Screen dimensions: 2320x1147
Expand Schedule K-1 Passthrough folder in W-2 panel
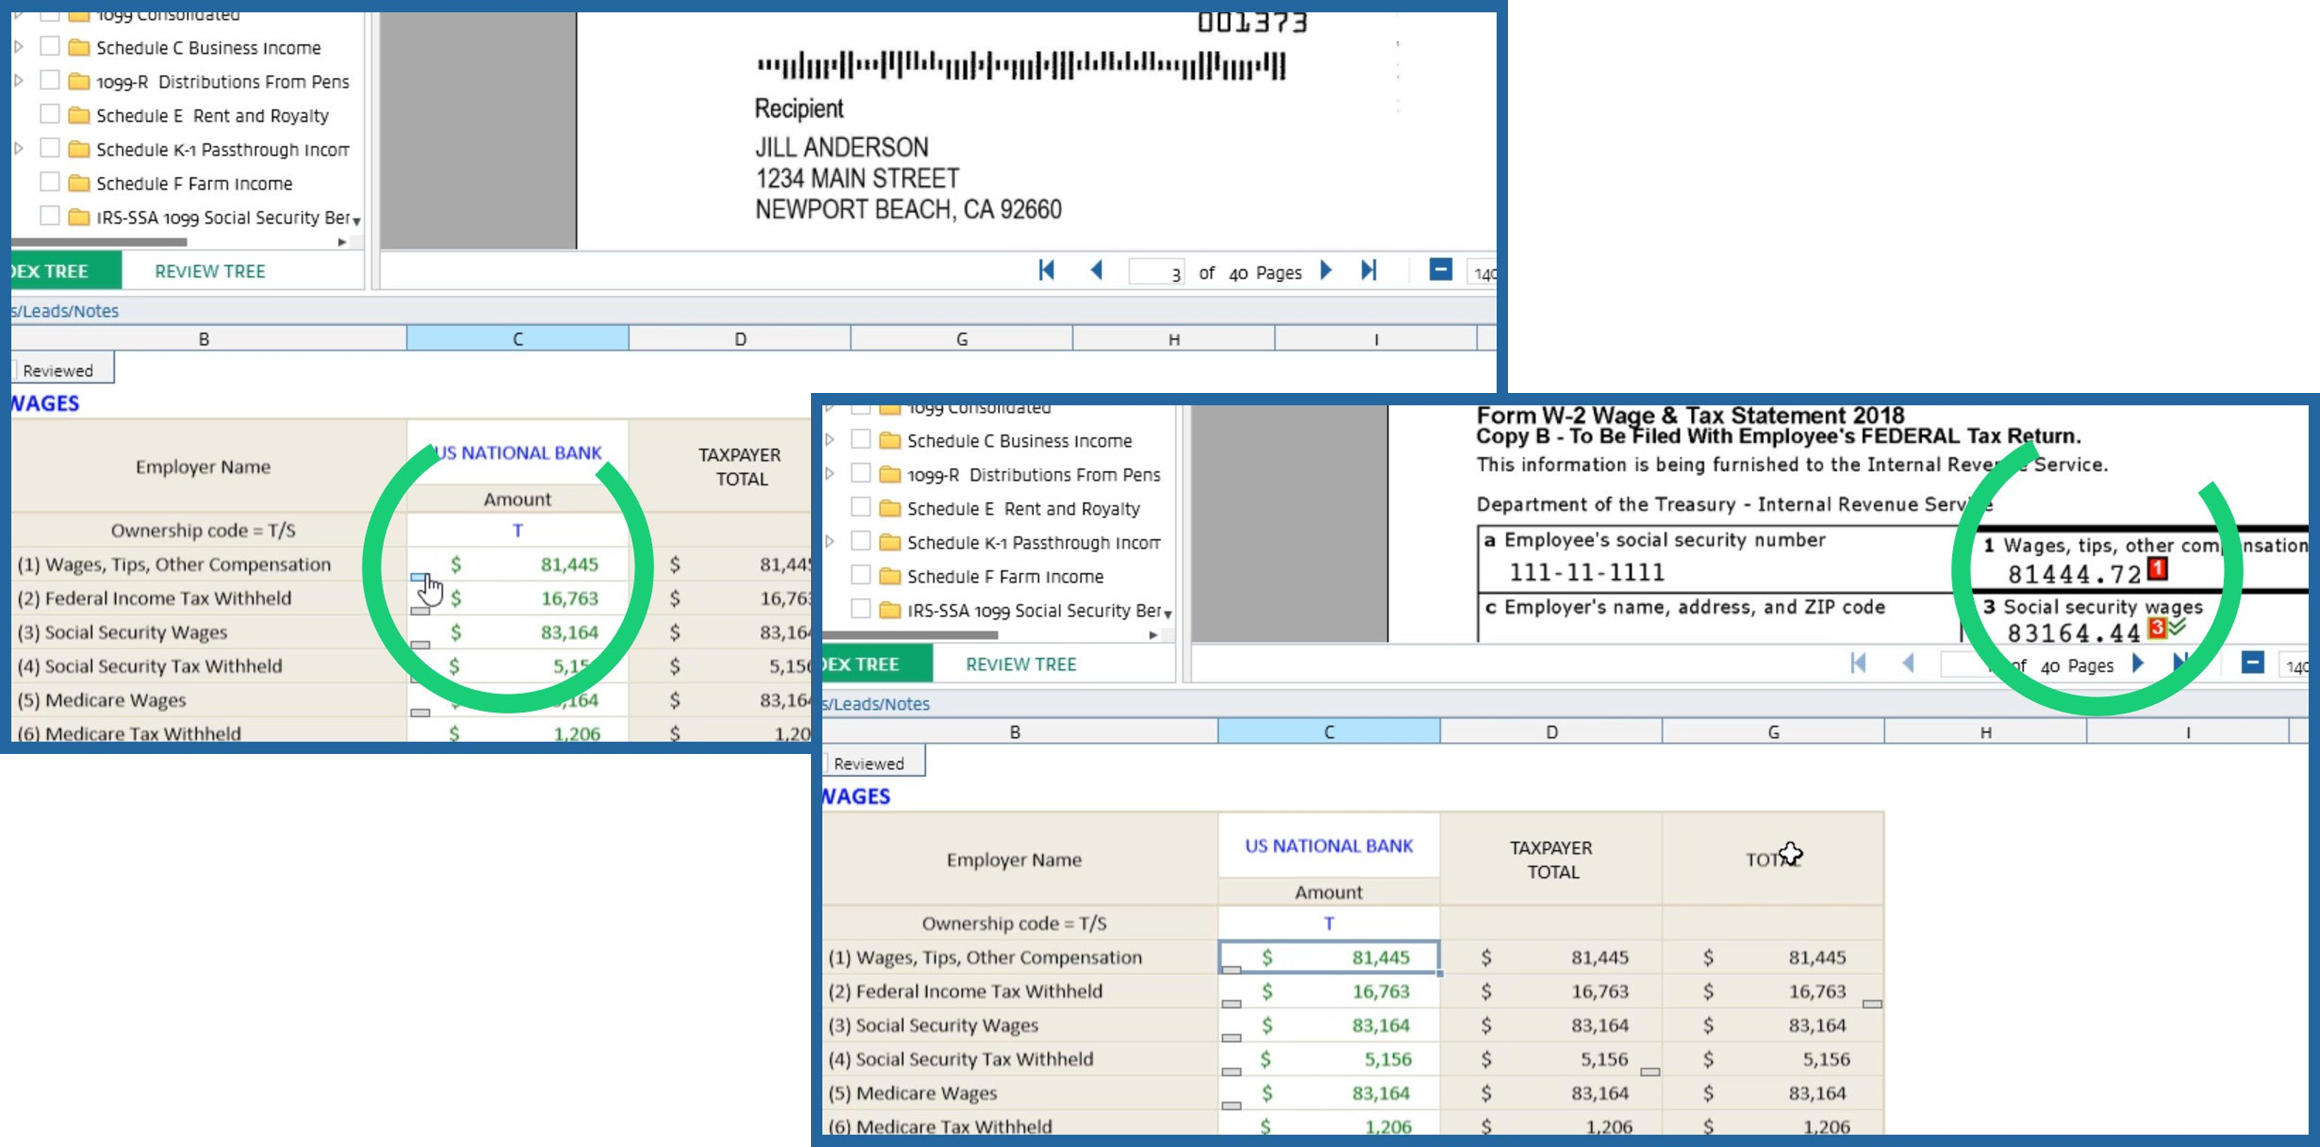click(x=830, y=542)
